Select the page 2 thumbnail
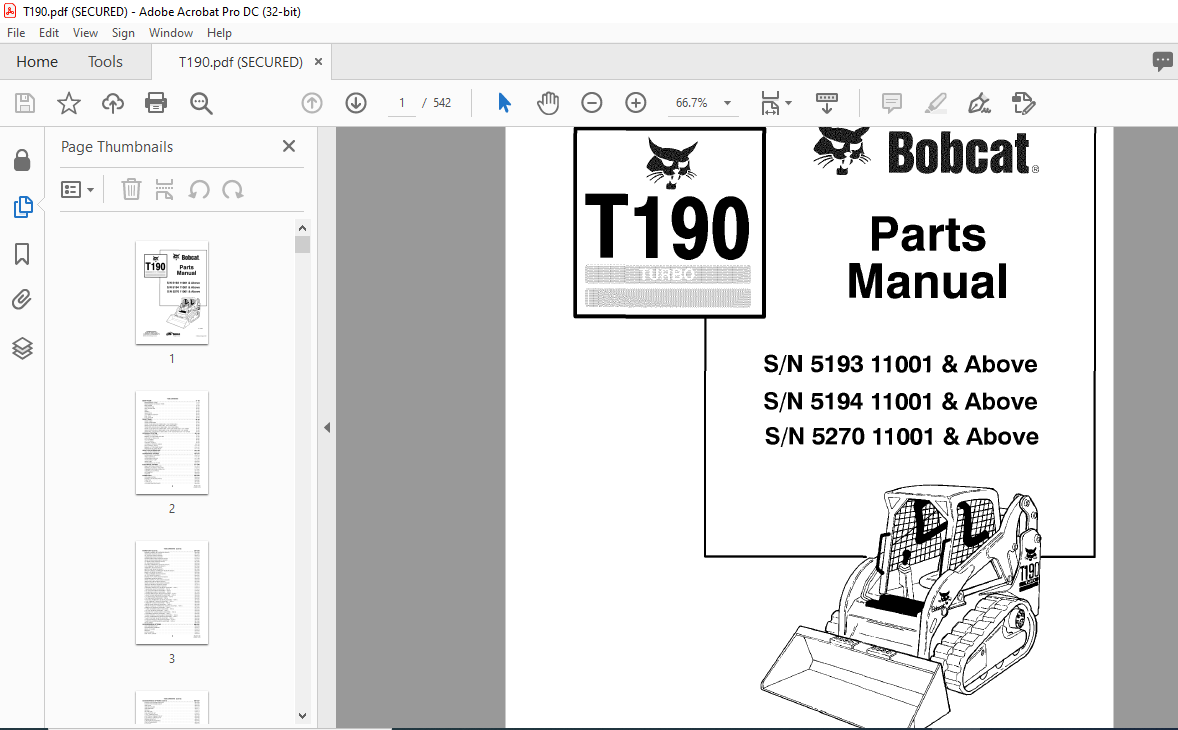Viewport: 1178px width, 730px height. 172,442
